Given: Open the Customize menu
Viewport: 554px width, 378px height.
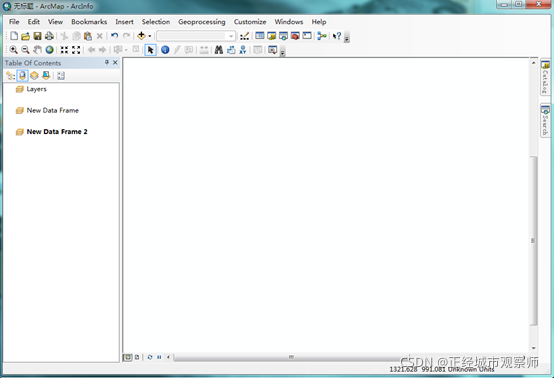Looking at the screenshot, I should pos(250,22).
